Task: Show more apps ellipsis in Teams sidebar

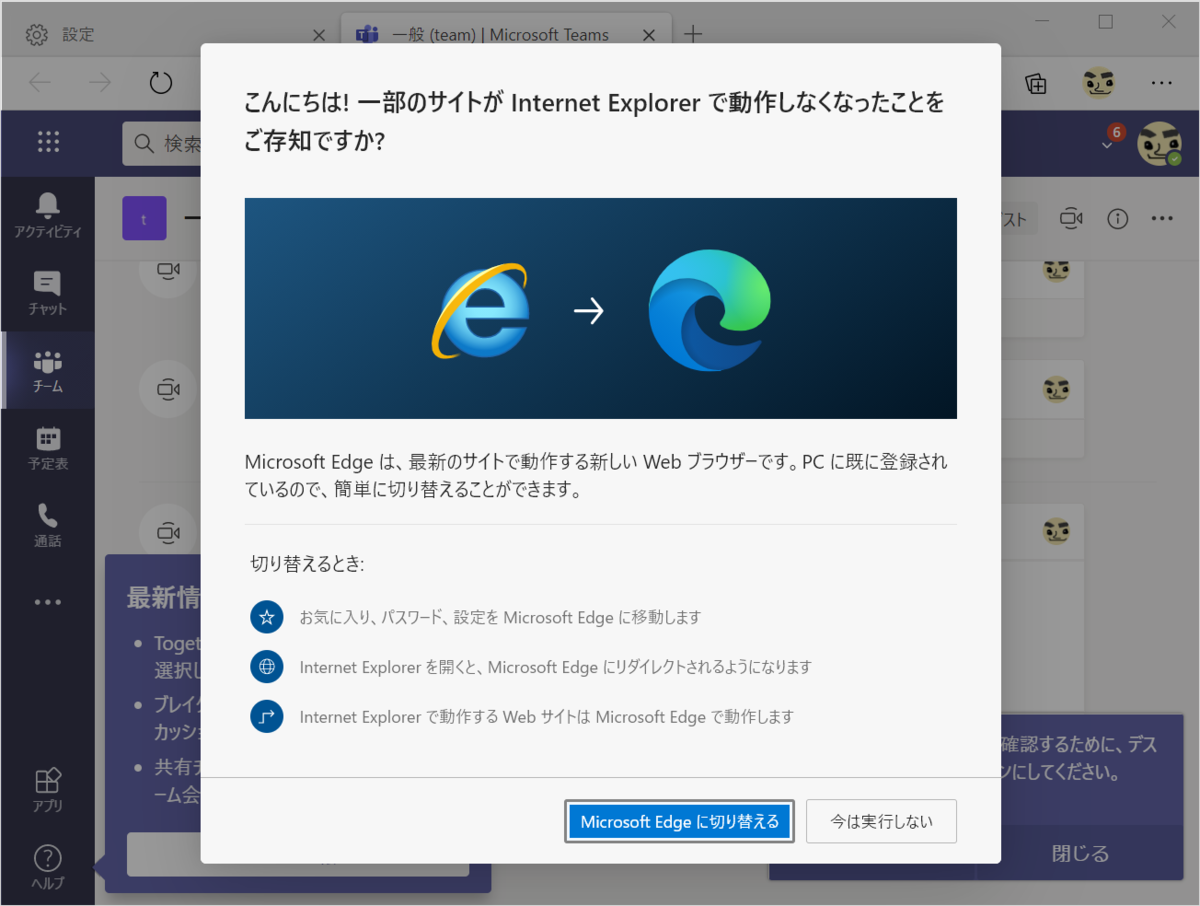Action: point(48,602)
